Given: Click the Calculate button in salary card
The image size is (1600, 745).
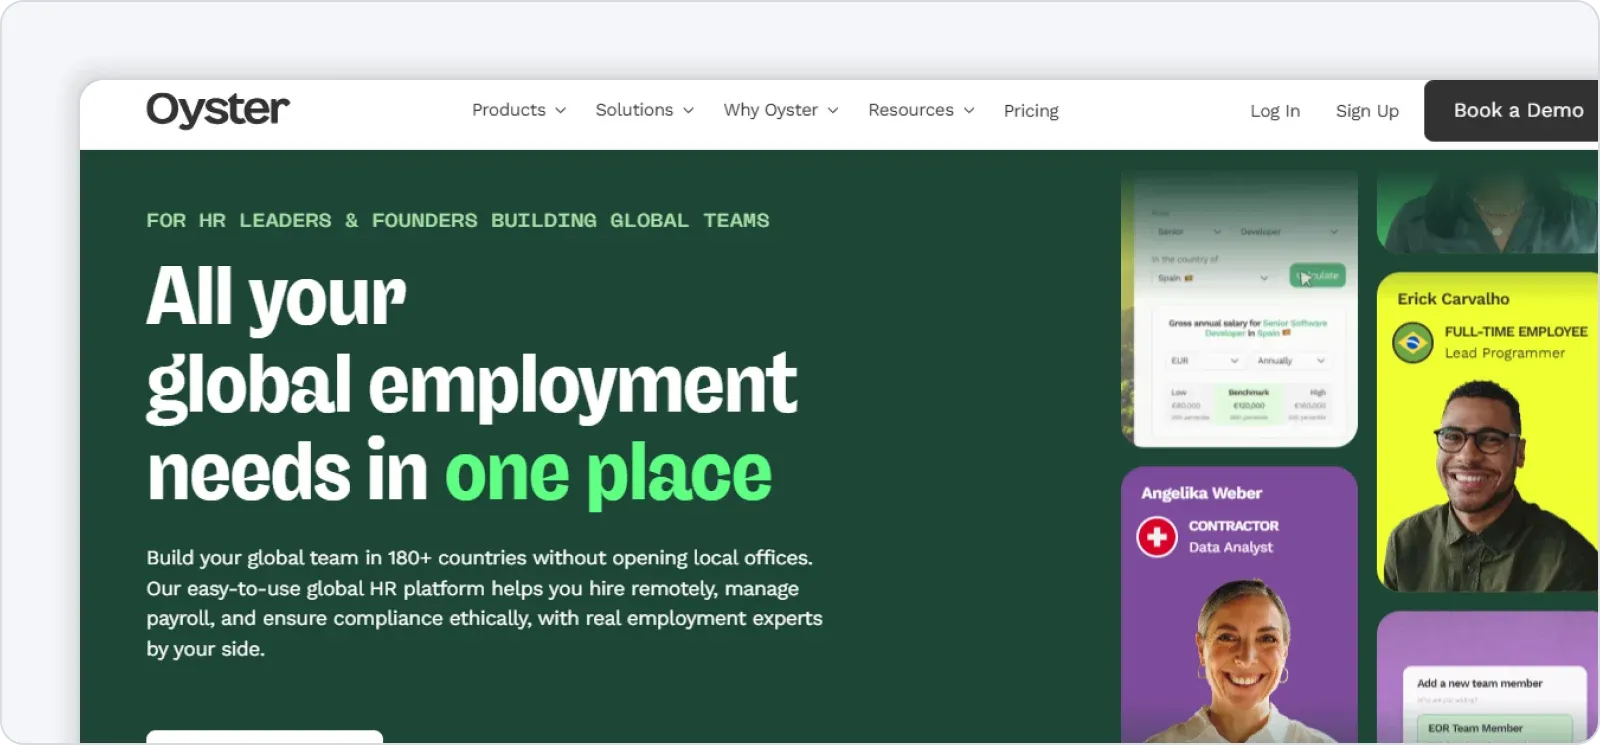Looking at the screenshot, I should (x=1317, y=276).
